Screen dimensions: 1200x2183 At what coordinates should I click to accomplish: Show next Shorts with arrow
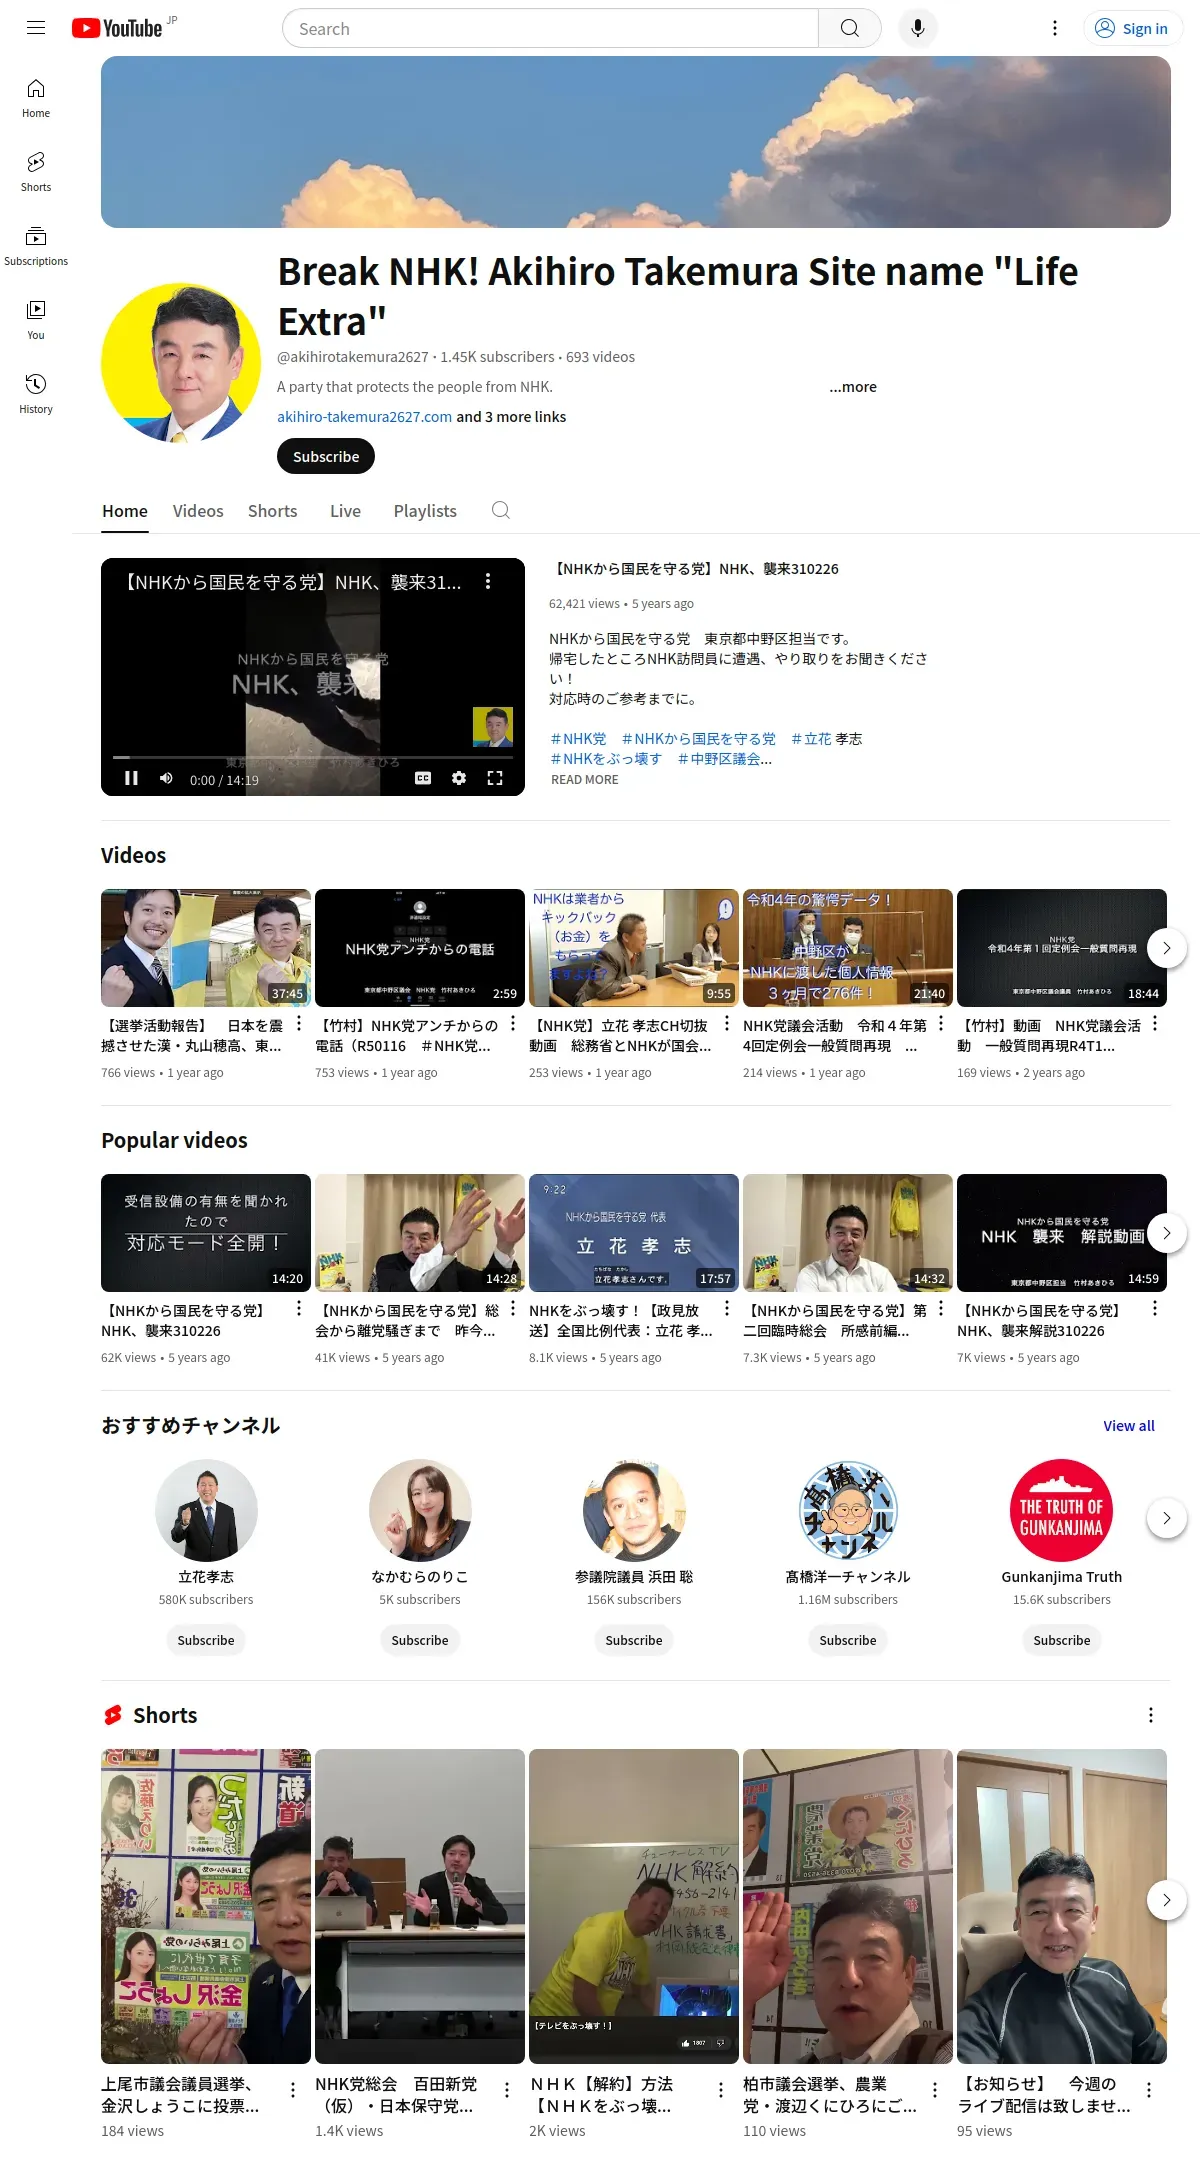coord(1166,1900)
